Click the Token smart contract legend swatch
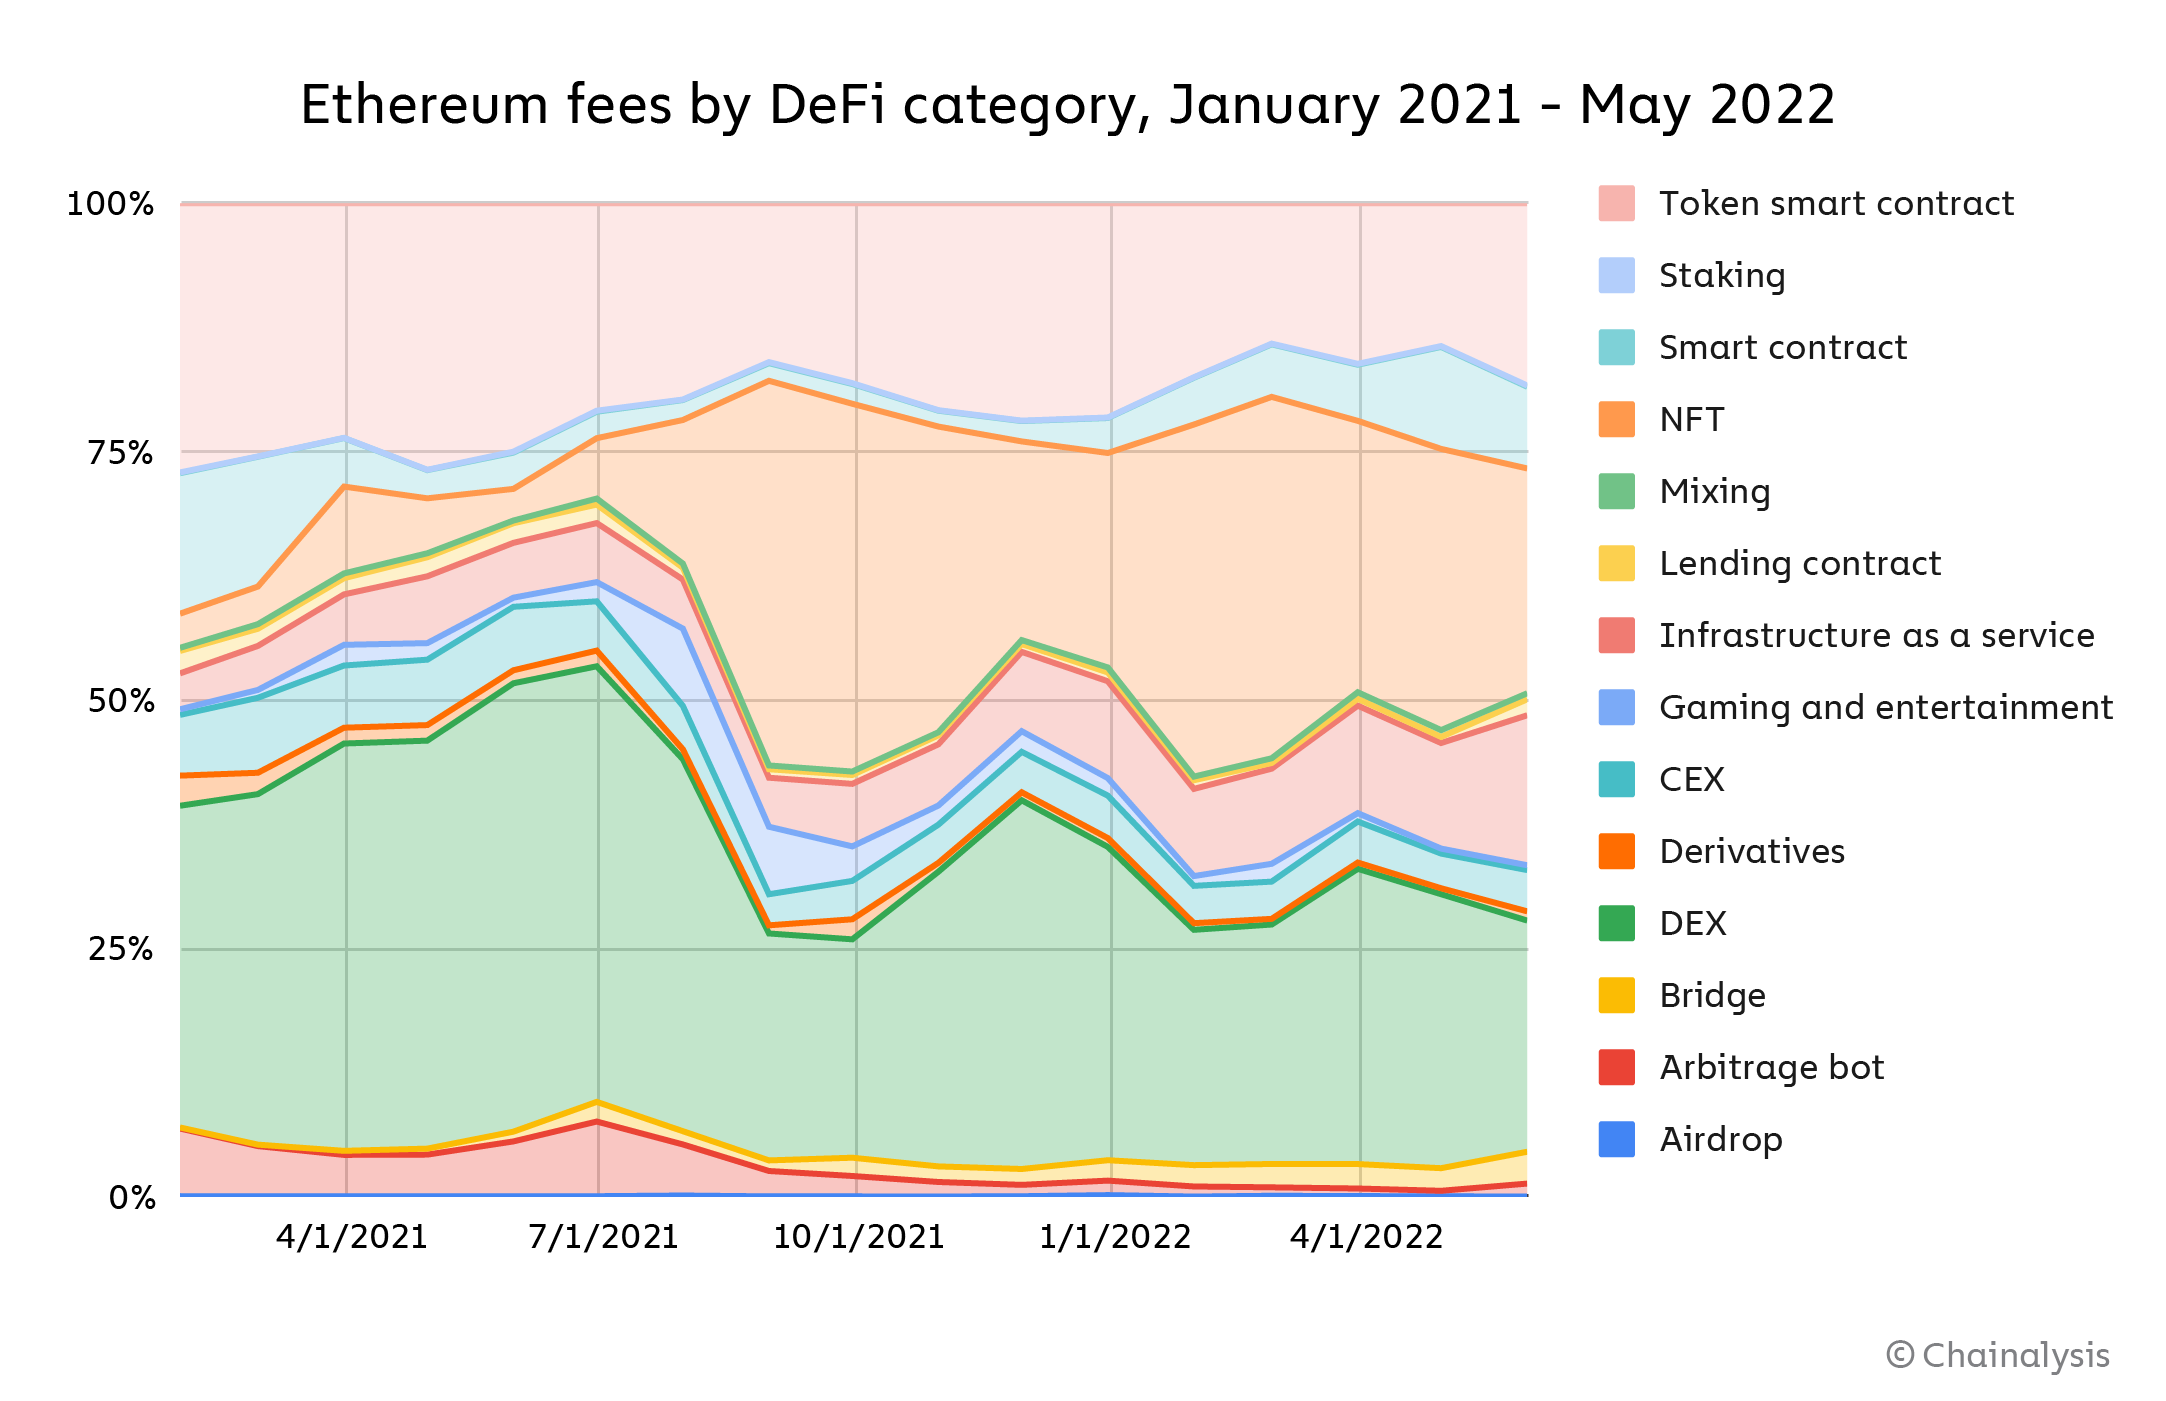2166x1401 pixels. point(1616,203)
